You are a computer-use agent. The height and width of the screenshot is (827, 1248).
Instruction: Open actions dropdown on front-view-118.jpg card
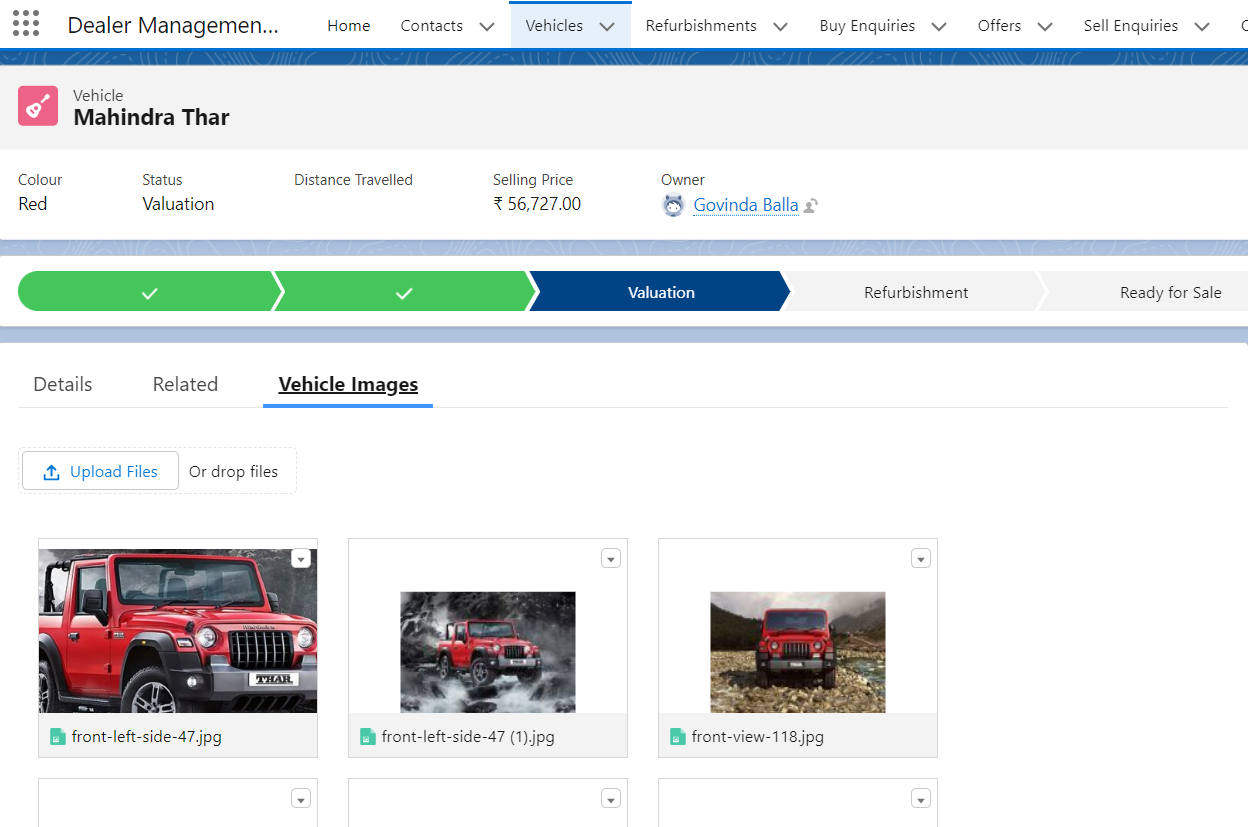point(921,559)
